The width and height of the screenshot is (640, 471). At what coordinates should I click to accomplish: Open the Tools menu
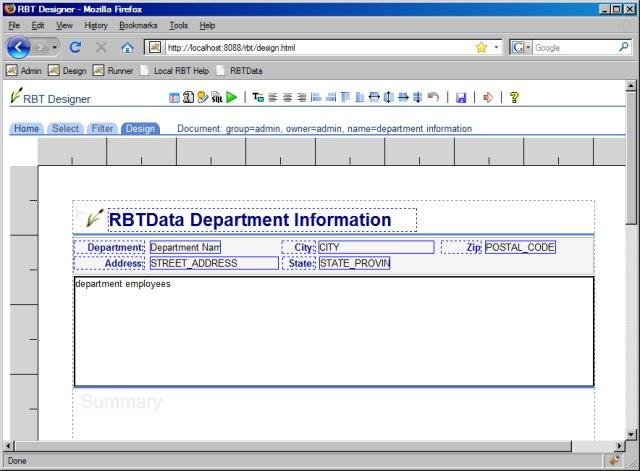179,26
